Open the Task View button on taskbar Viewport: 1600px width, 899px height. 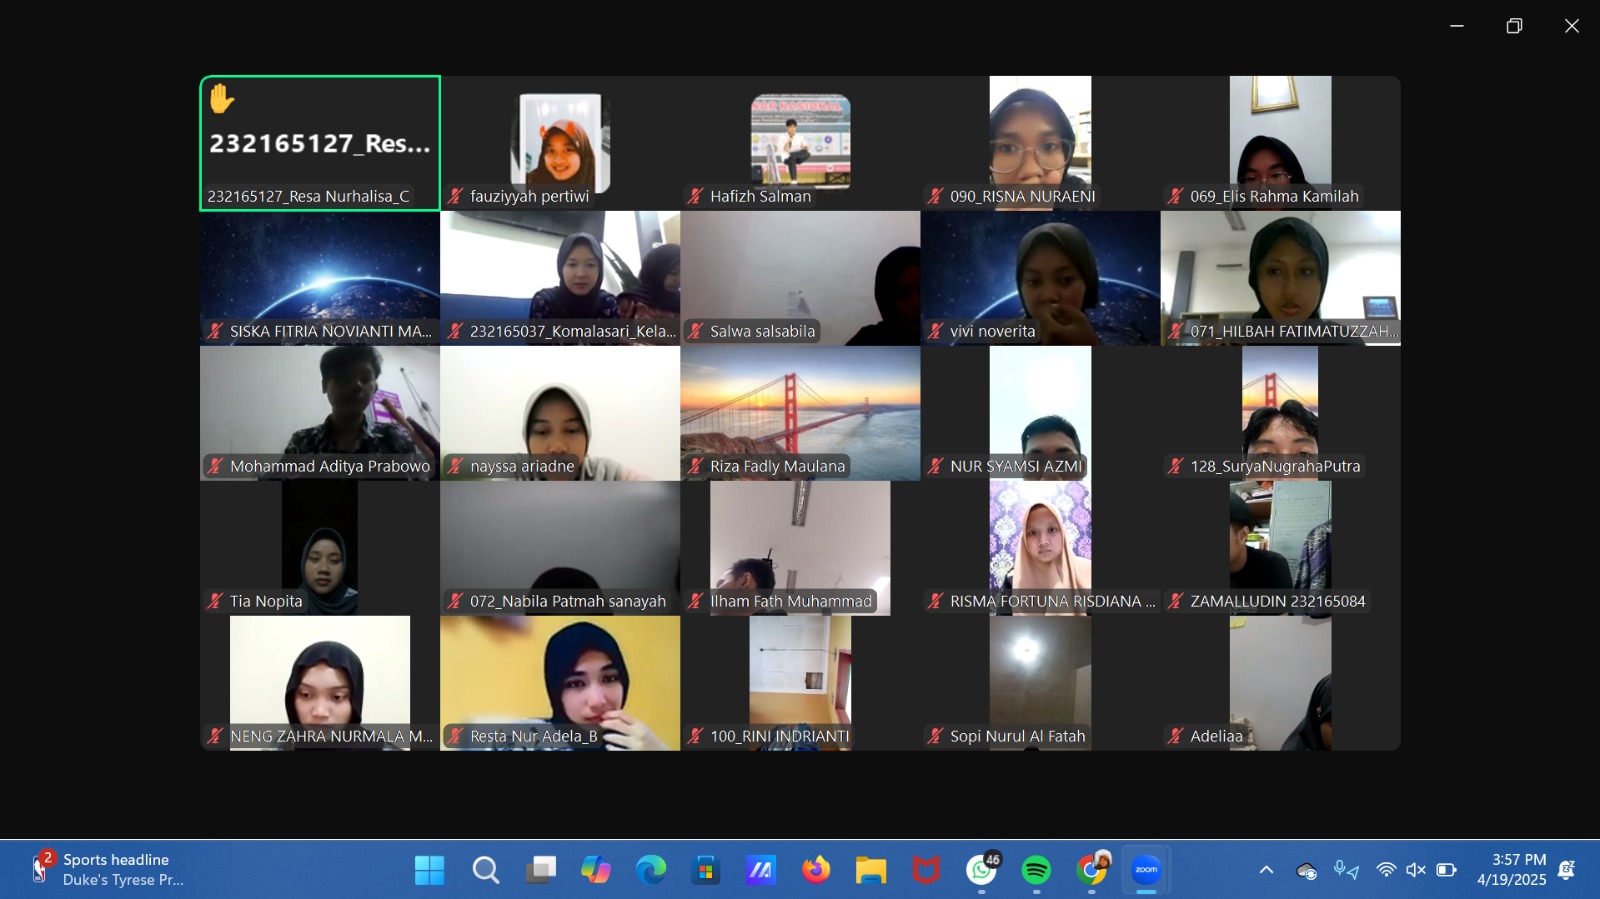click(541, 870)
